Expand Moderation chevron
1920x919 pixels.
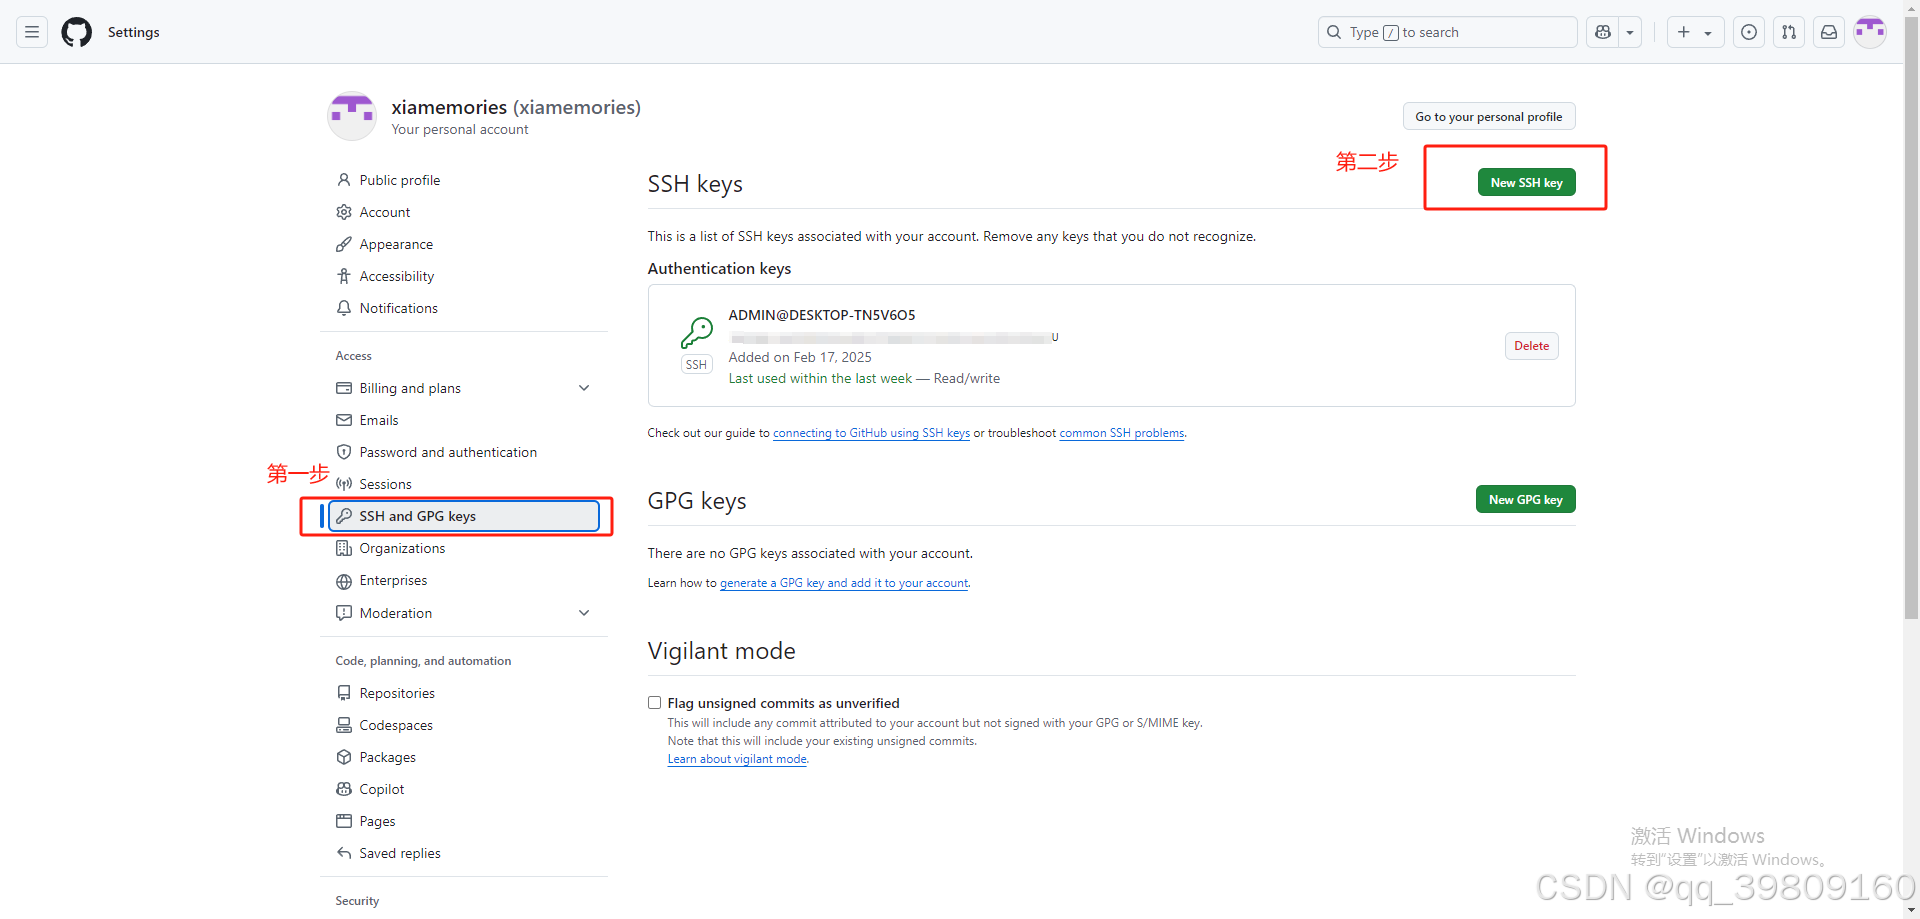click(584, 613)
